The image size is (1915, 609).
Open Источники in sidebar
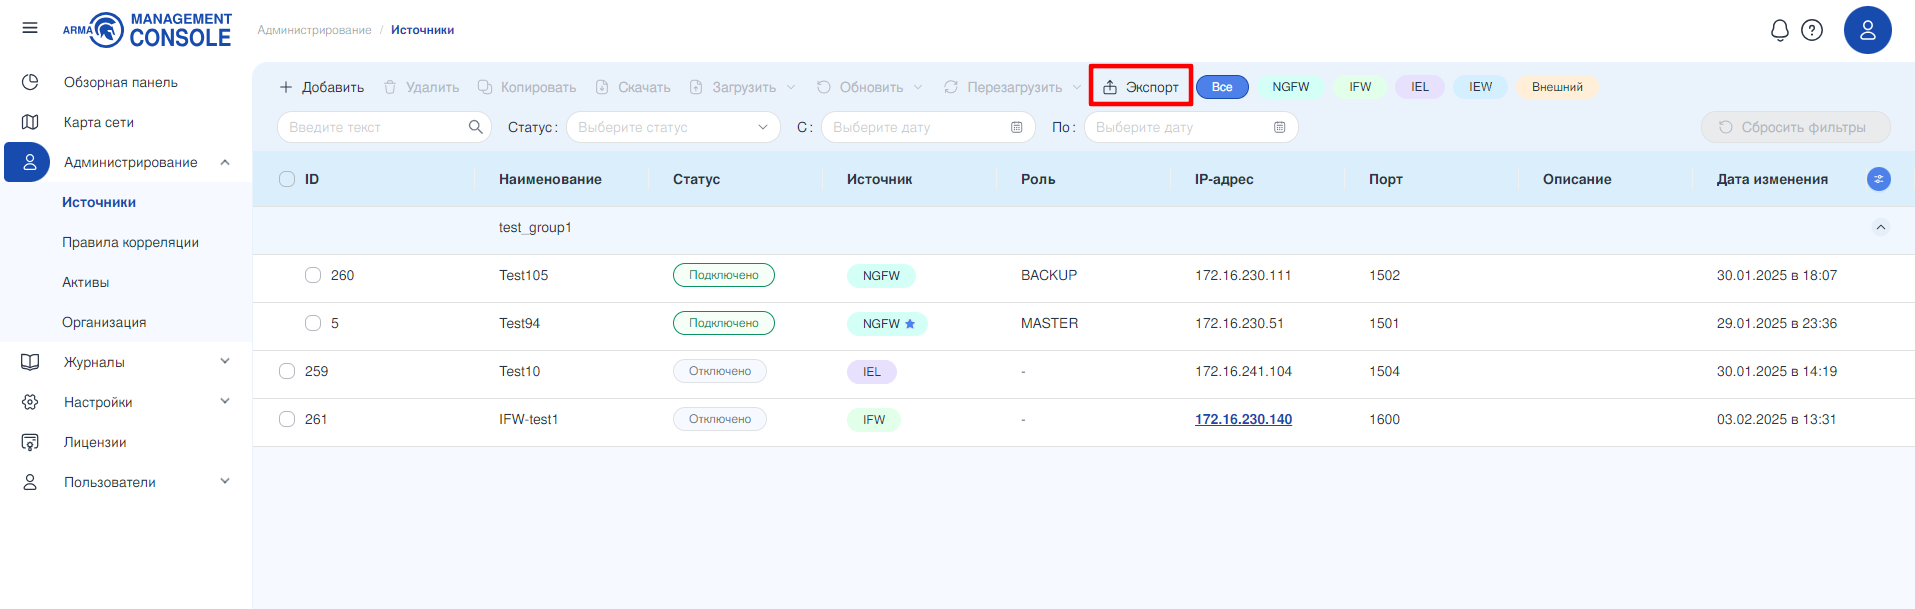coord(99,202)
